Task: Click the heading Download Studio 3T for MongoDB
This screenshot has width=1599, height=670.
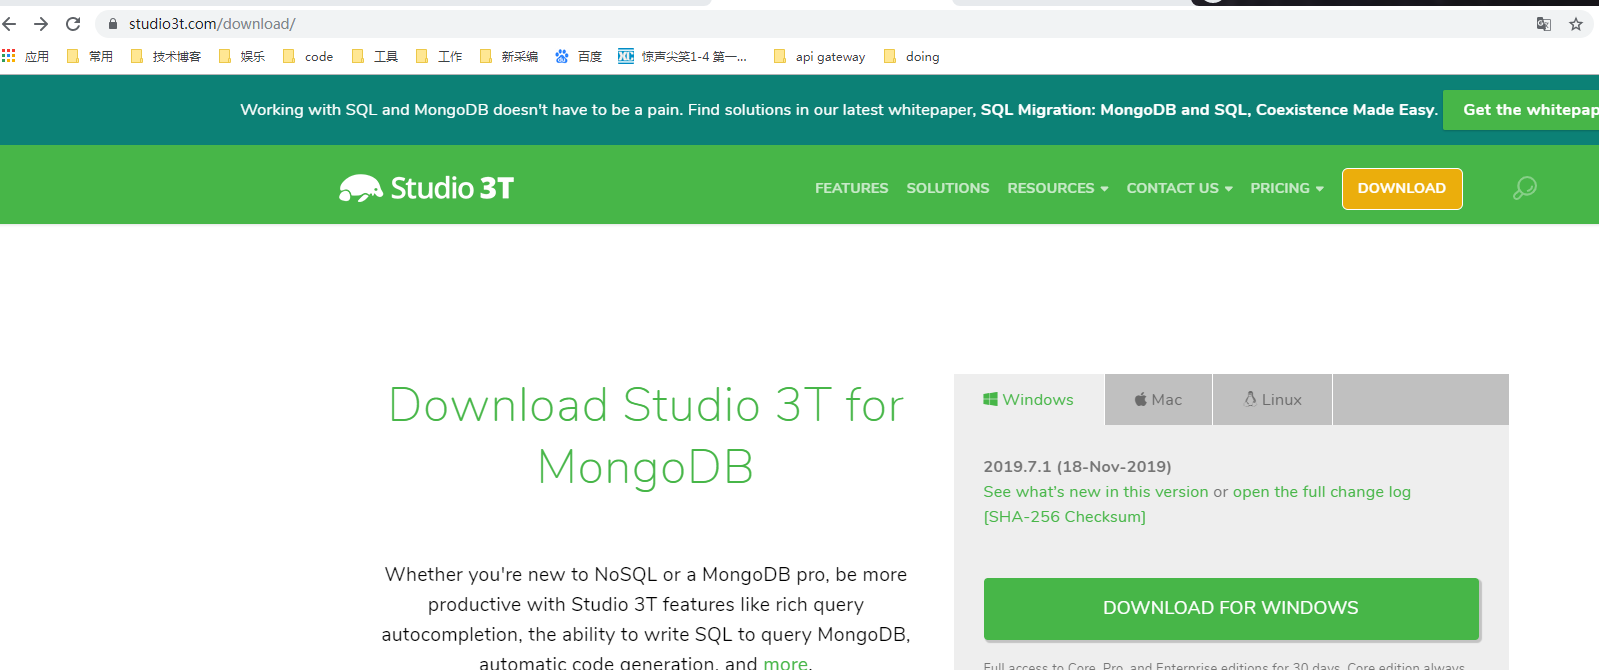Action: click(646, 436)
